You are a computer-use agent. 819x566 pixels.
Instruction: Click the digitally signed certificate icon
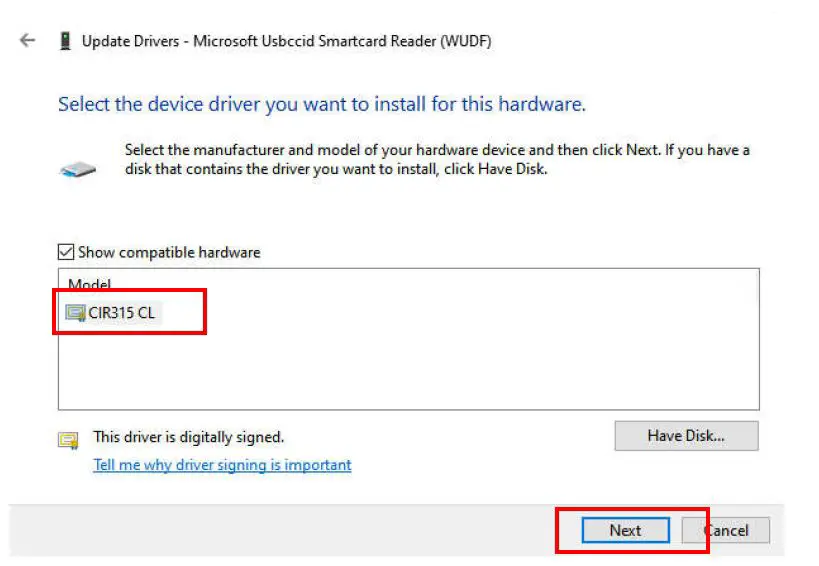pos(68,439)
